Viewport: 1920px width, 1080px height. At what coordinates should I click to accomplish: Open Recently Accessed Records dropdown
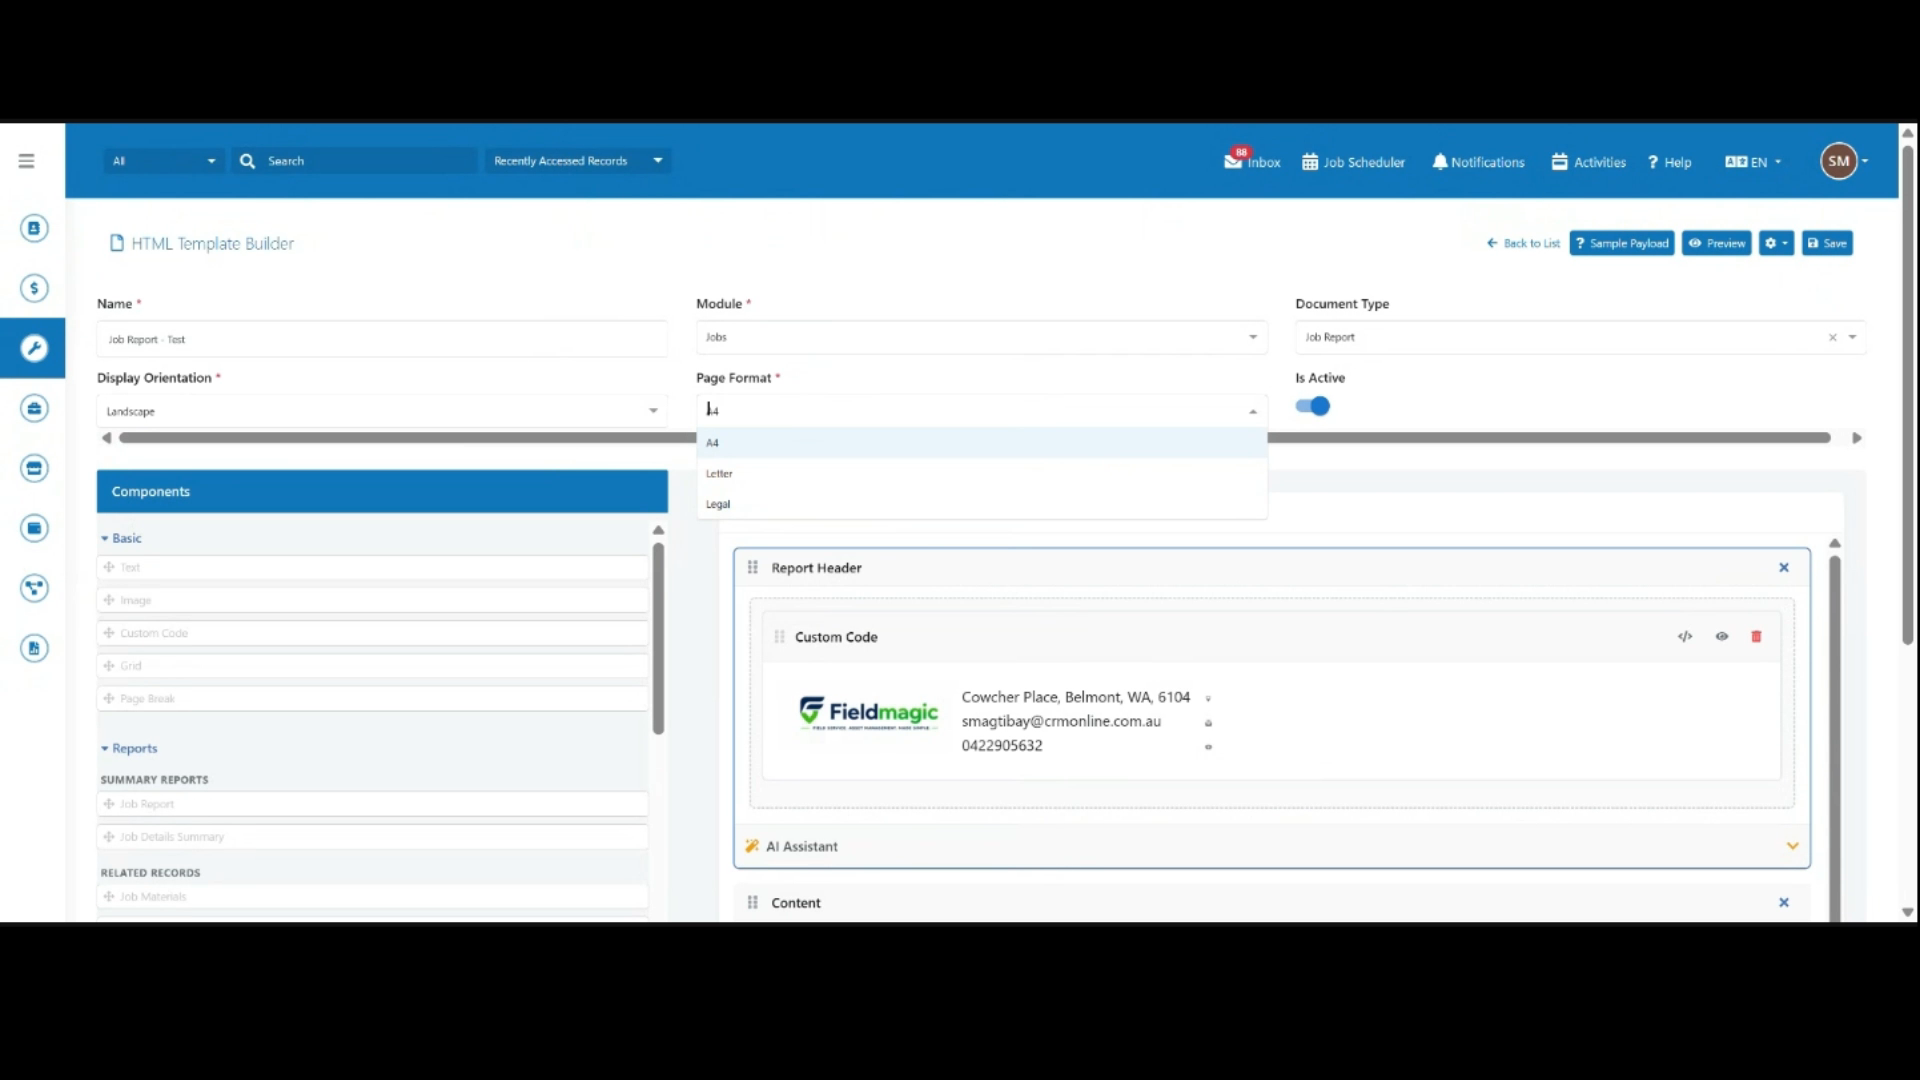(x=578, y=161)
